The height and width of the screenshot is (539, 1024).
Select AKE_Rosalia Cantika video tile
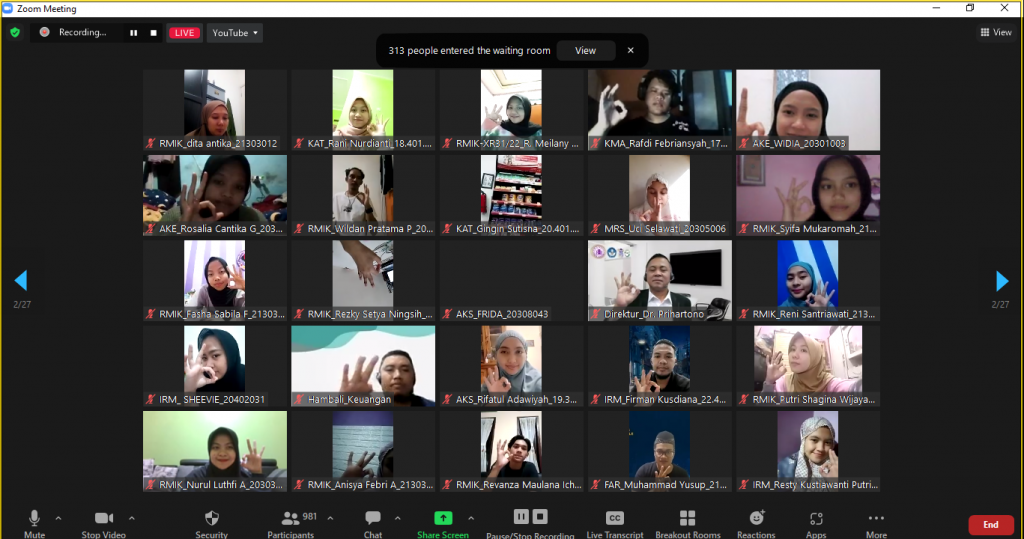click(215, 195)
